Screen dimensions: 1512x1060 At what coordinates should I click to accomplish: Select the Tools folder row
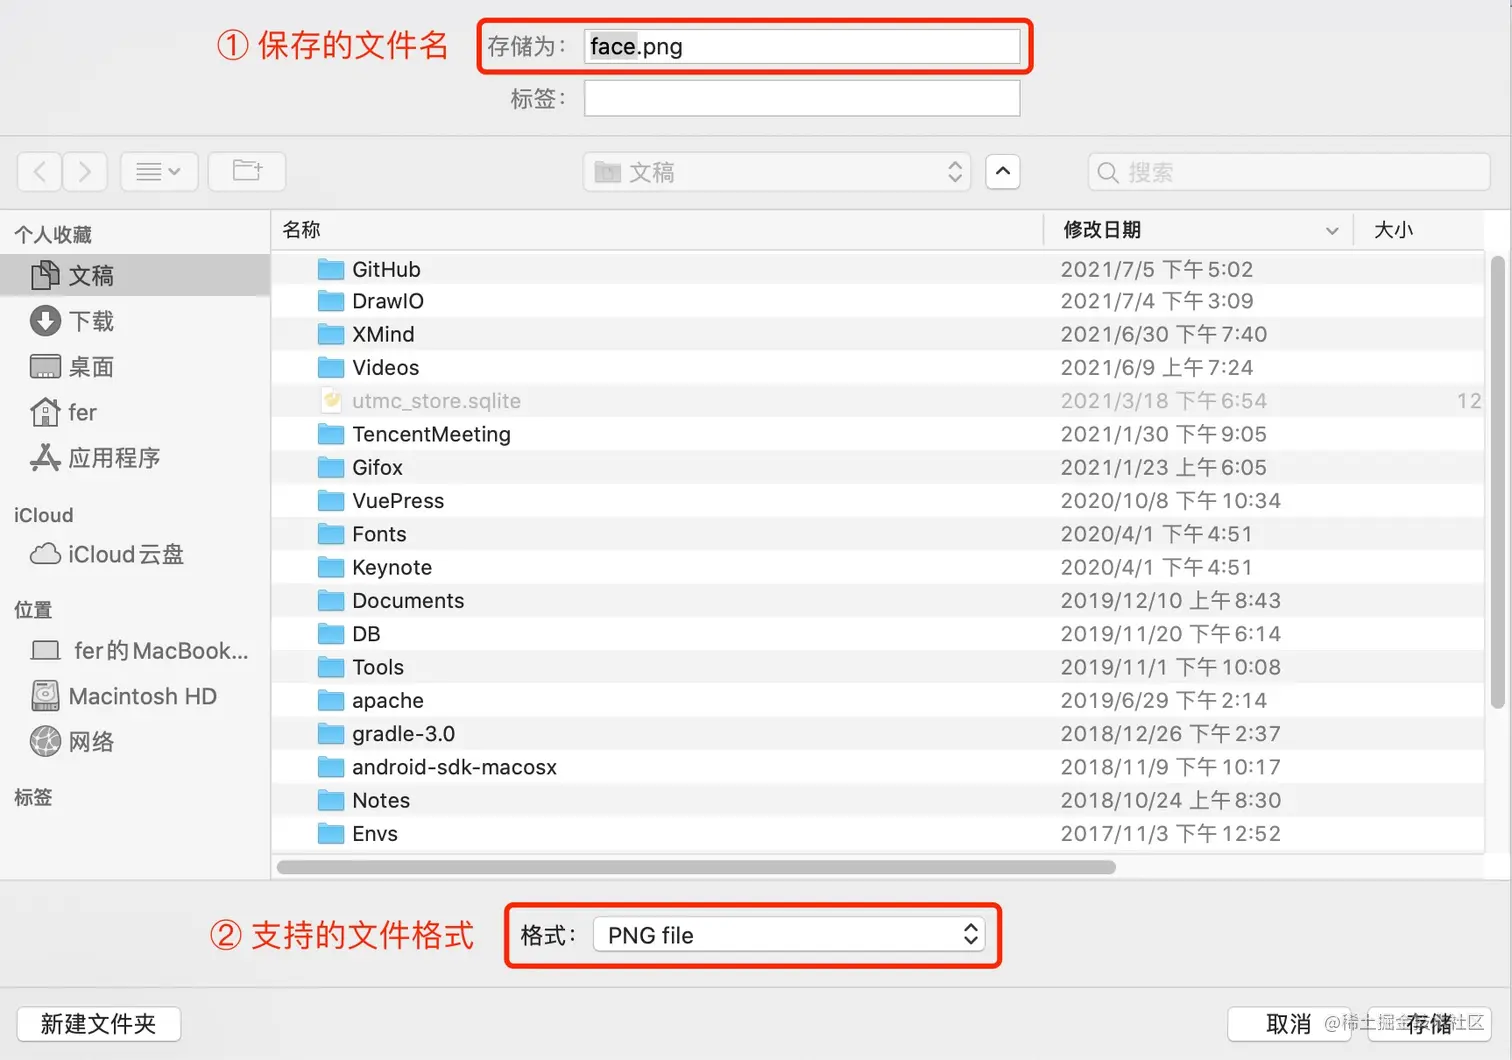coord(878,667)
